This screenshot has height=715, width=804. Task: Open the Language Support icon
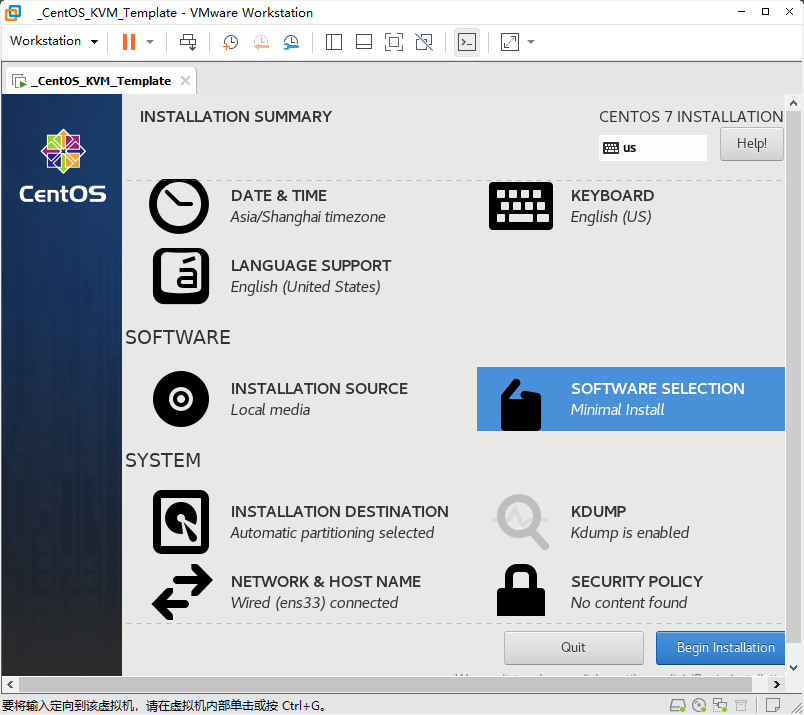pos(181,276)
